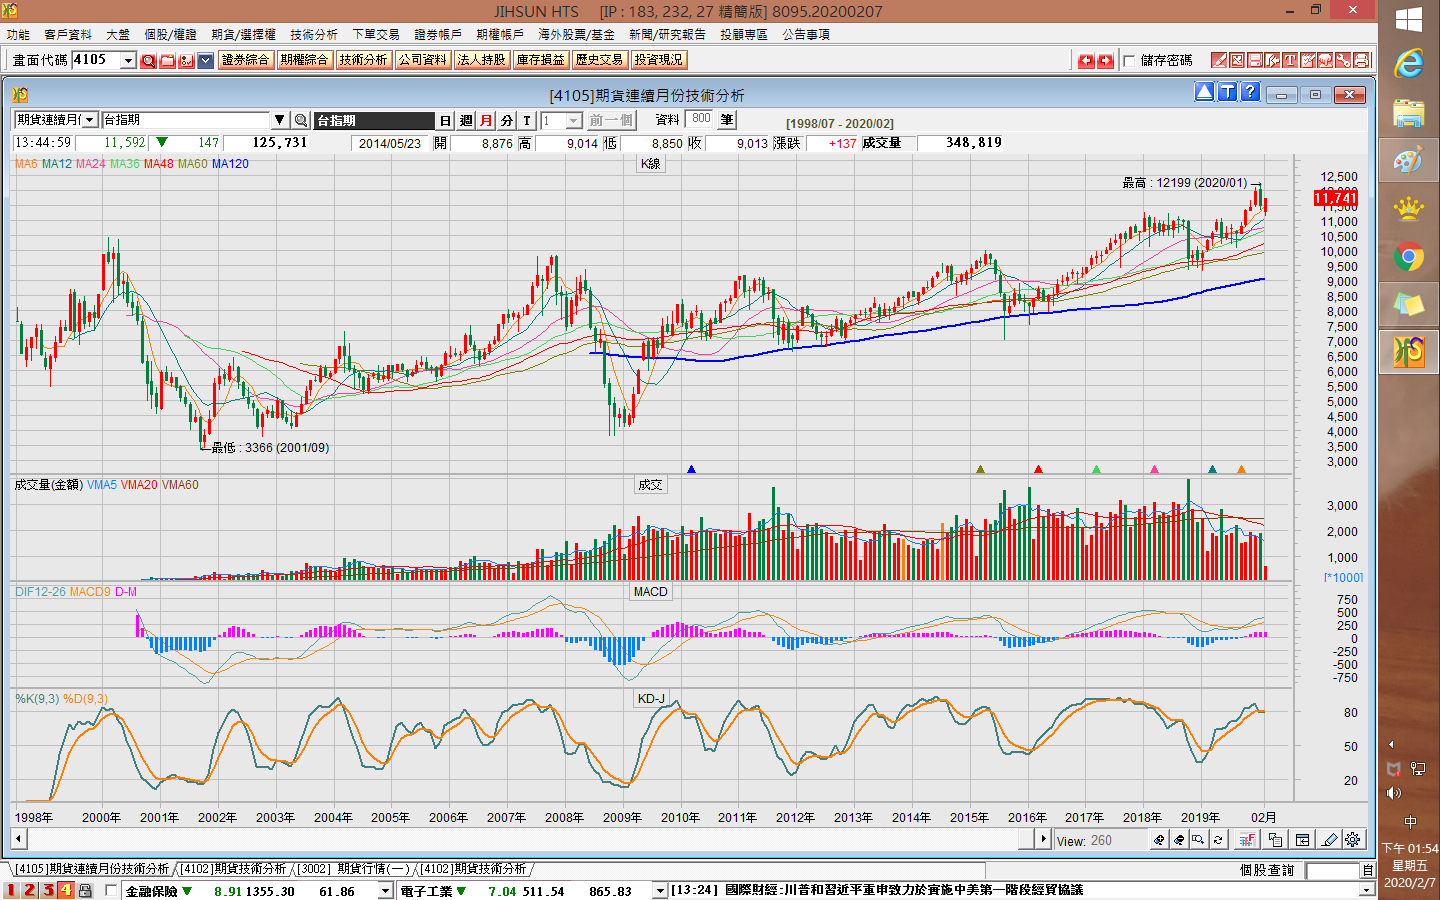Click the blue T icon in chart title bar
1440x900 pixels.
(x=1227, y=92)
